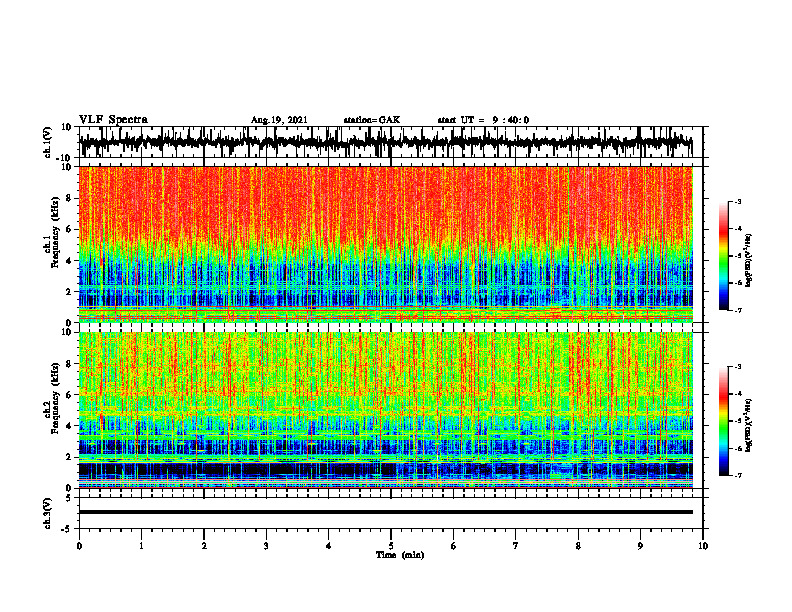Click the "station=GAK" header label
This screenshot has width=792, height=612.
click(x=372, y=120)
